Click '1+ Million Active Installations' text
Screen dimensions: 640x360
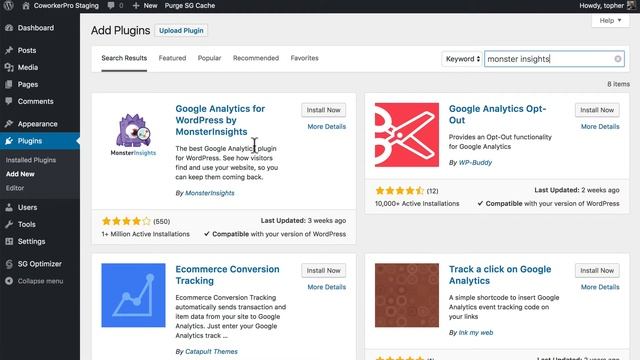(146, 234)
